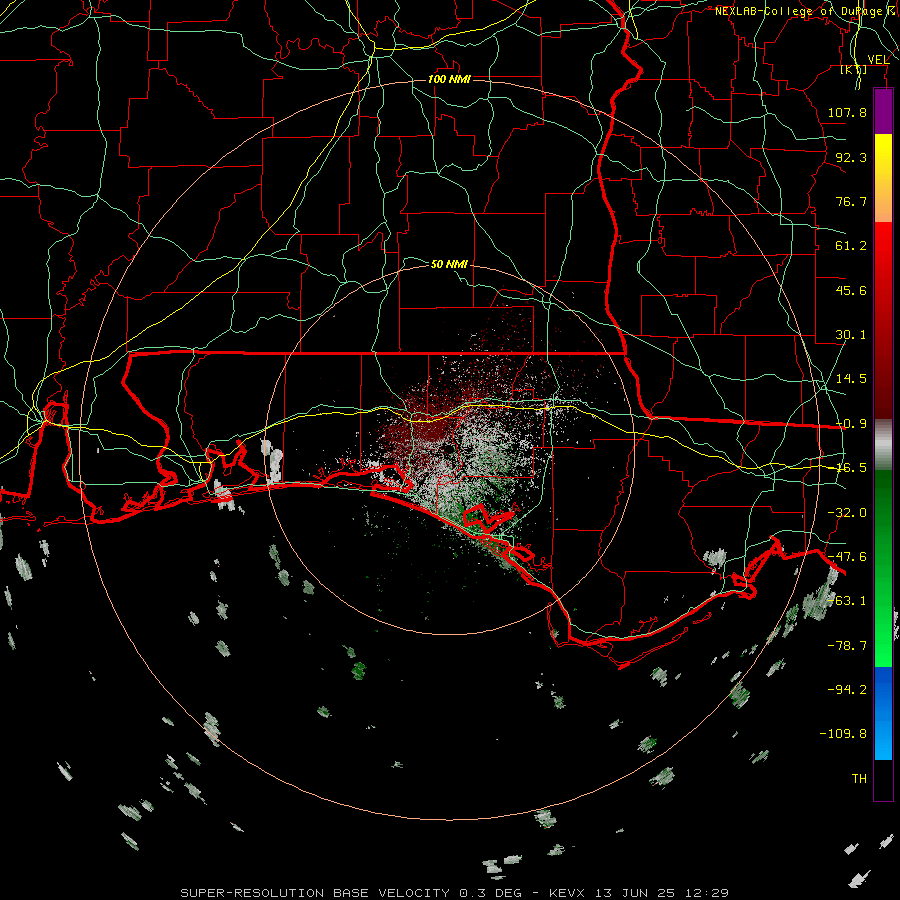Click the gray near-zero segment of the color bar
900x900 pixels.
(x=883, y=445)
